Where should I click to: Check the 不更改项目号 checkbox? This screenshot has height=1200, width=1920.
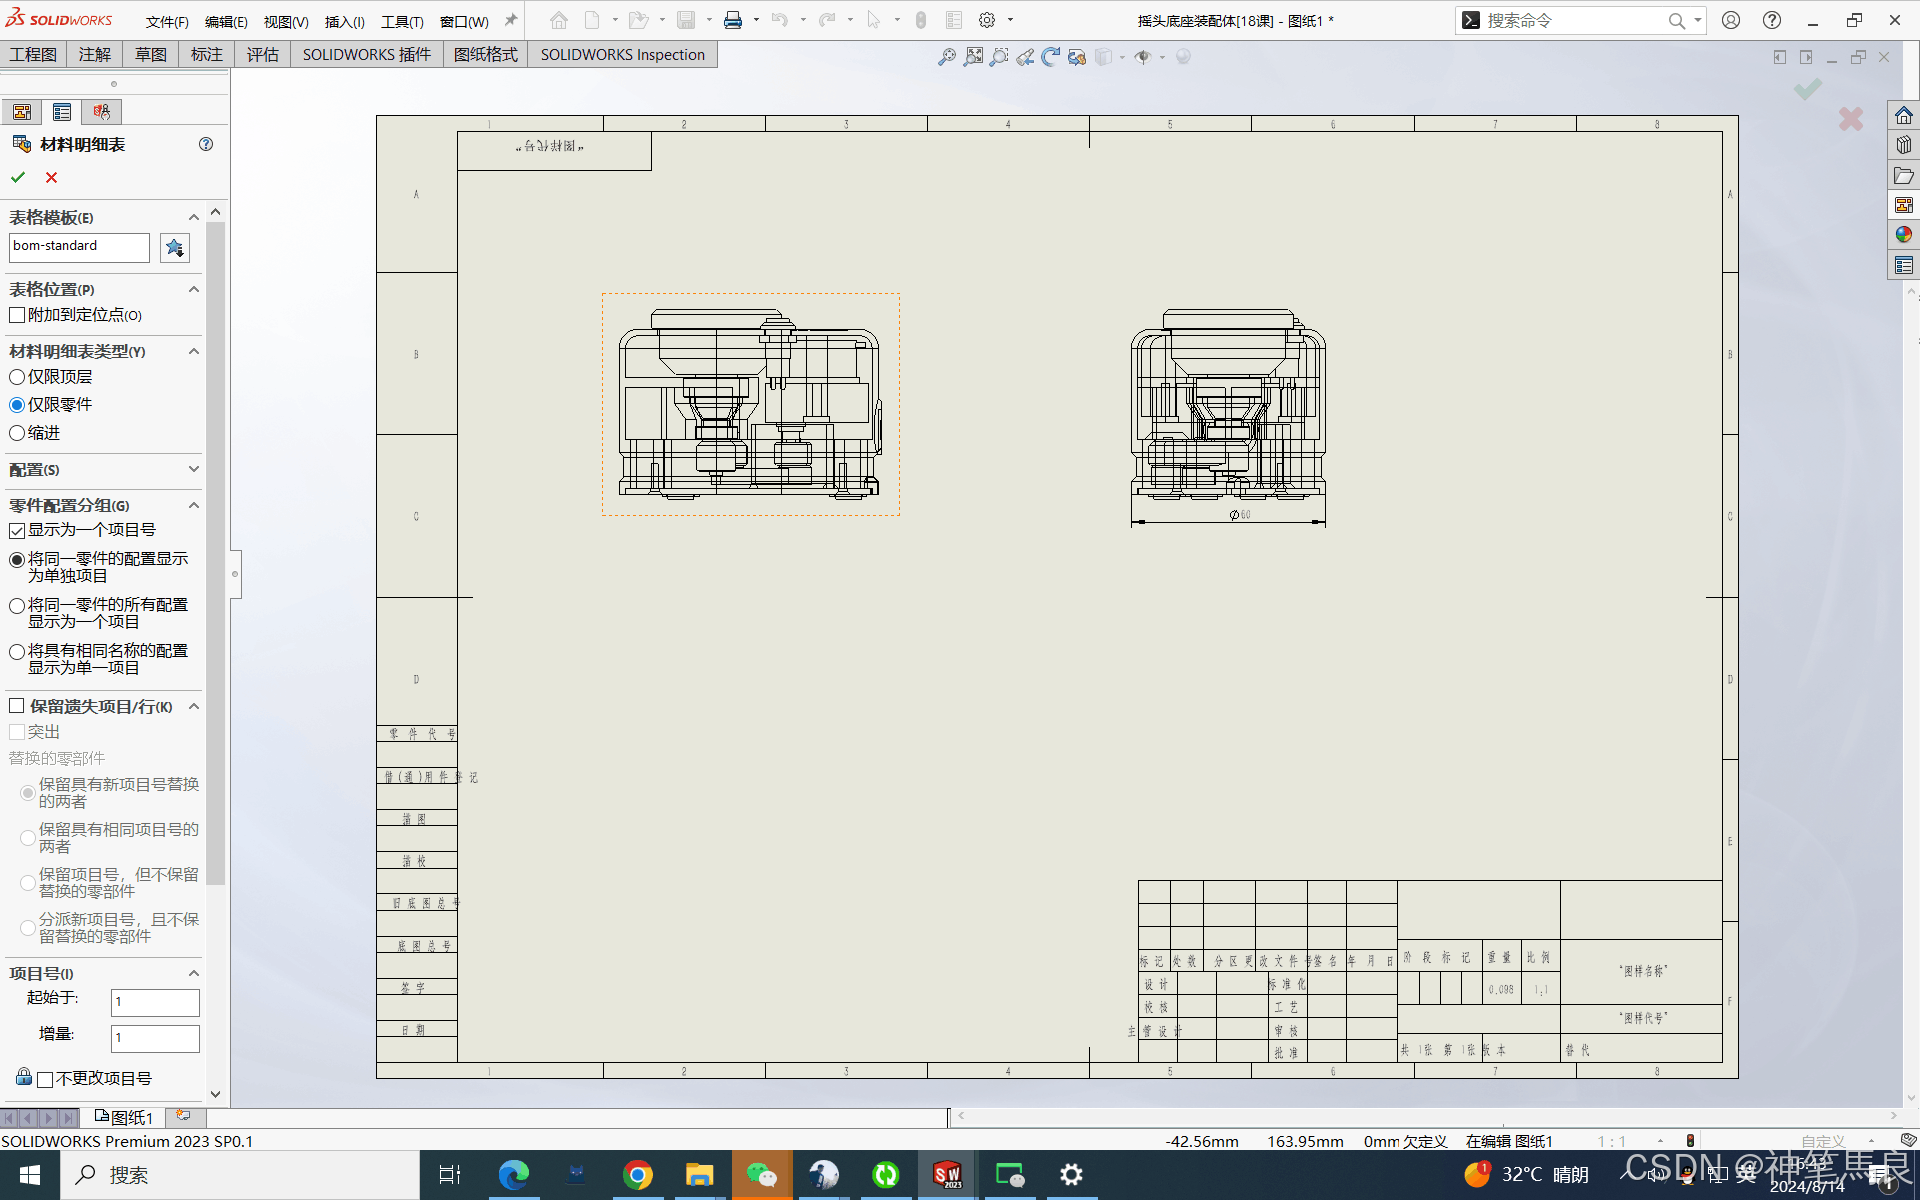click(45, 1079)
